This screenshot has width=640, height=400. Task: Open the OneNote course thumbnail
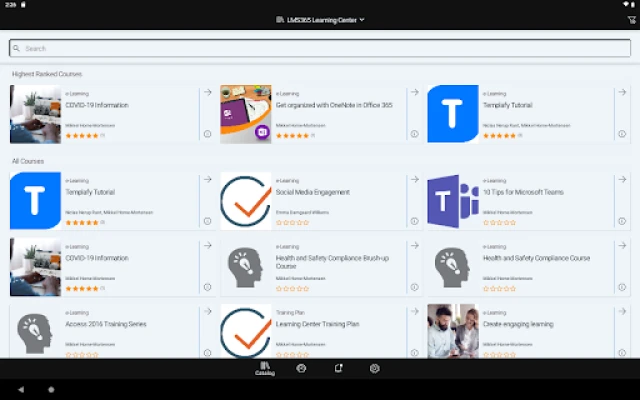tap(246, 114)
